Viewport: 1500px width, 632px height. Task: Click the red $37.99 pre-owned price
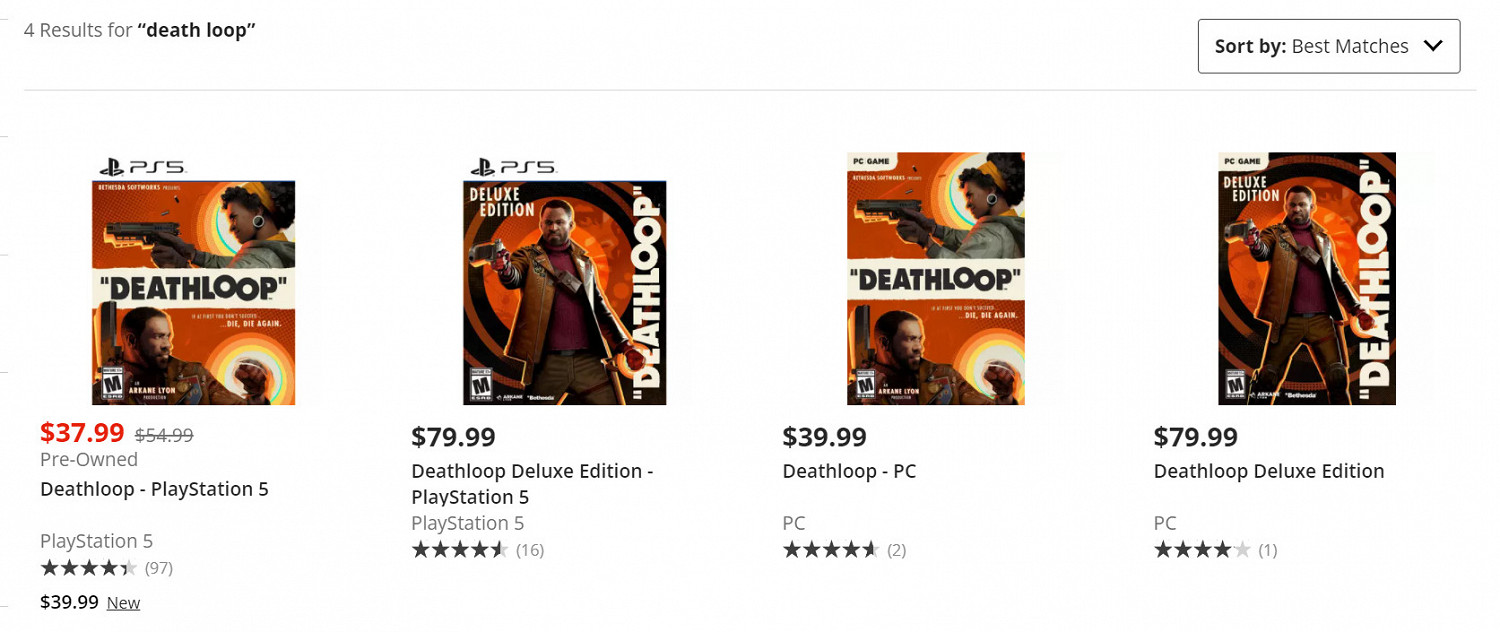[82, 433]
